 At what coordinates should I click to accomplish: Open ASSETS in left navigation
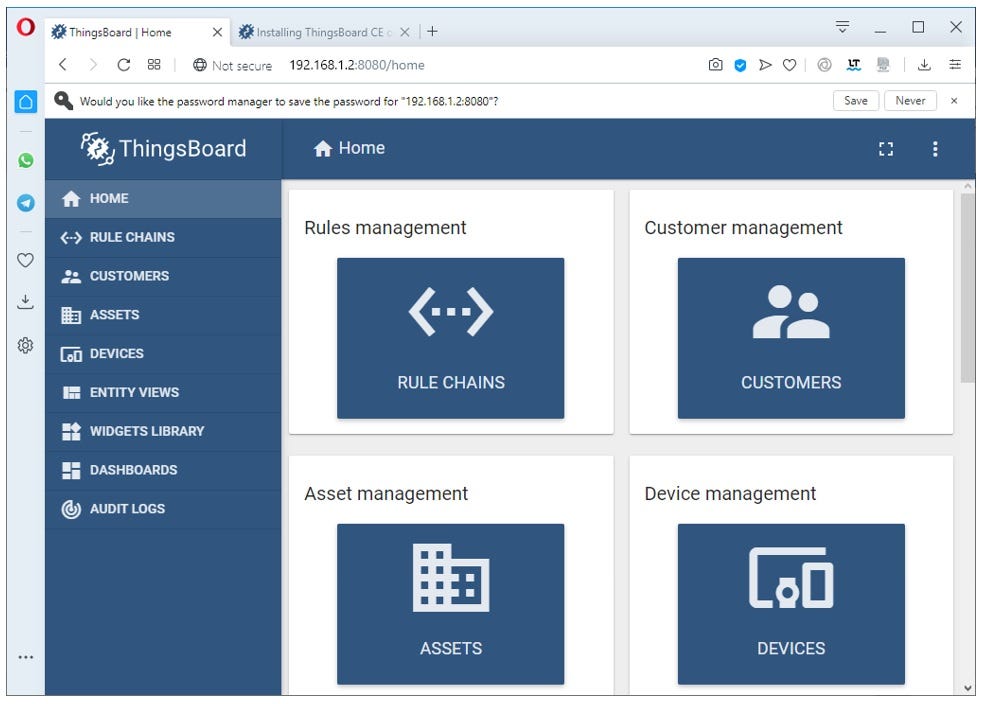pyautogui.click(x=163, y=316)
